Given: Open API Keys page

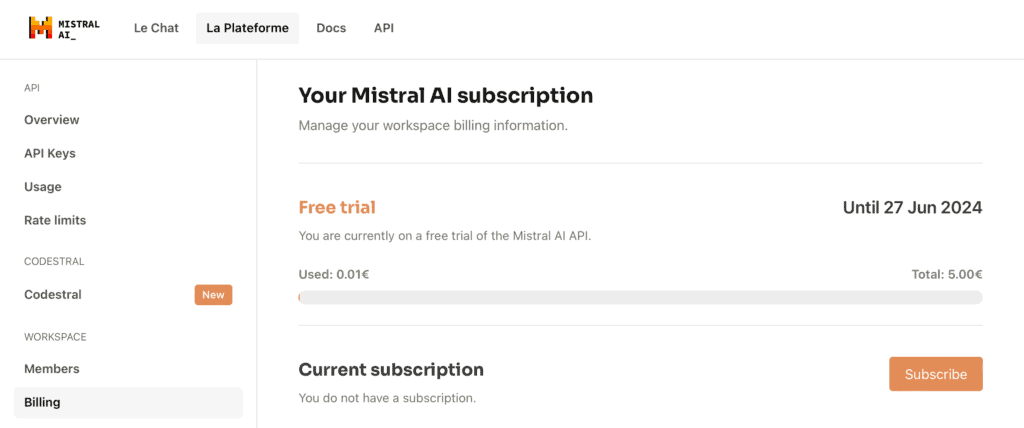Looking at the screenshot, I should click(x=50, y=153).
